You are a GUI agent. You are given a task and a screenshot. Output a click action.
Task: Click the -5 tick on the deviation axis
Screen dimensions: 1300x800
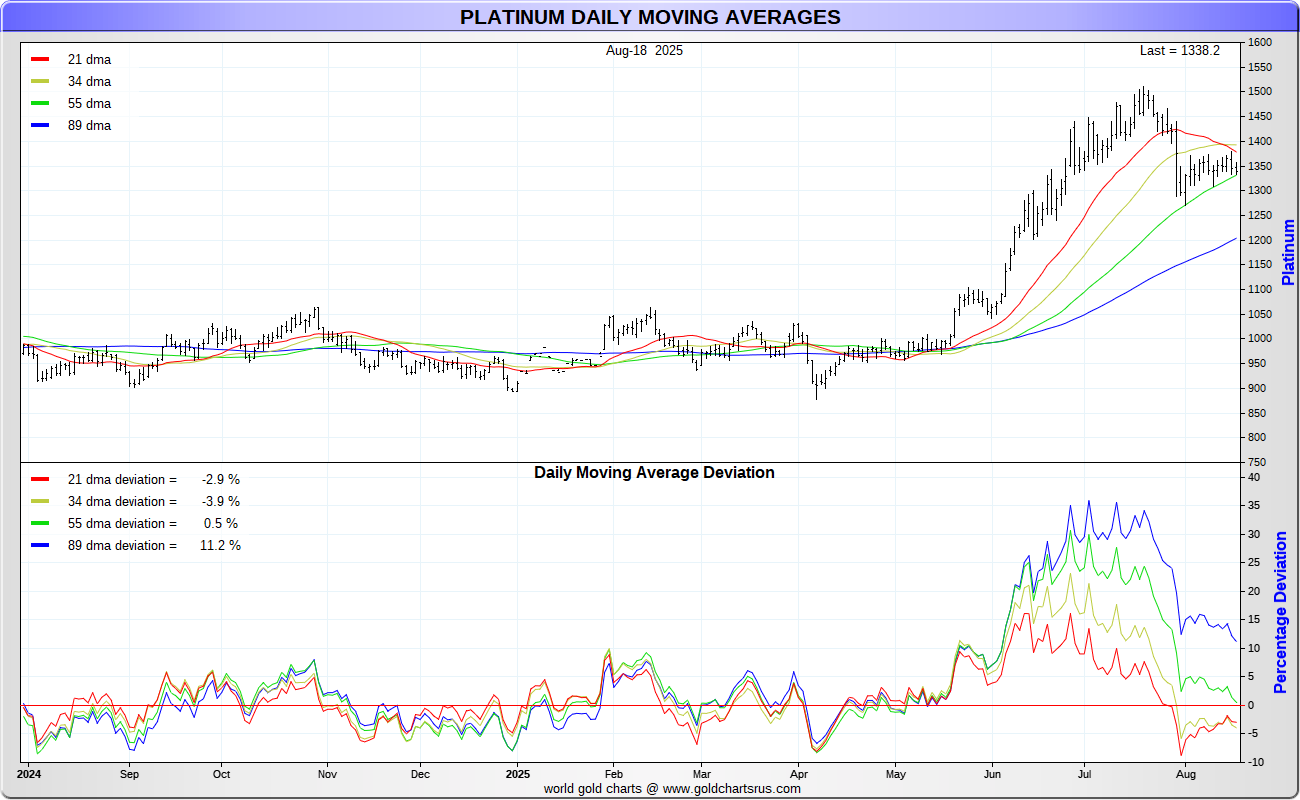(1252, 734)
